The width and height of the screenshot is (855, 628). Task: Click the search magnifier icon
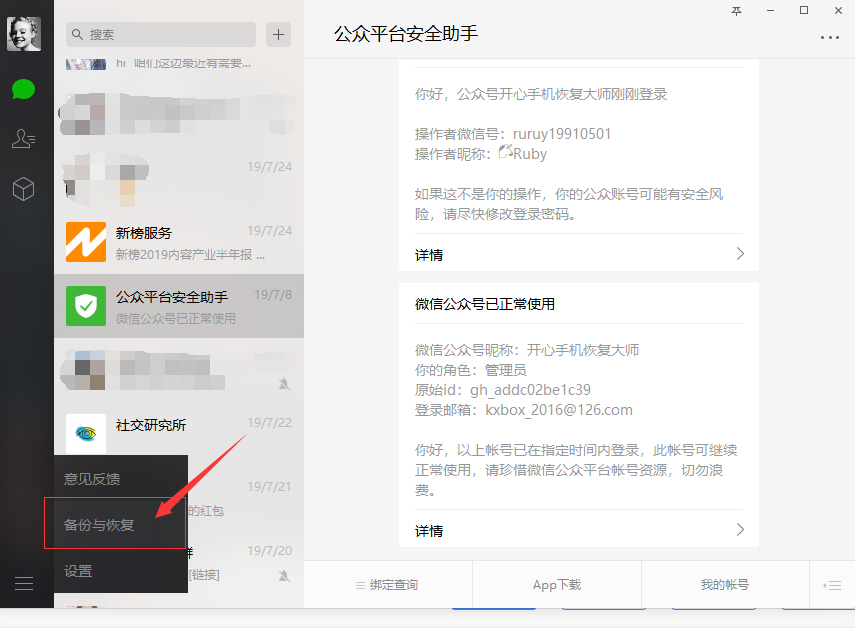(x=77, y=34)
